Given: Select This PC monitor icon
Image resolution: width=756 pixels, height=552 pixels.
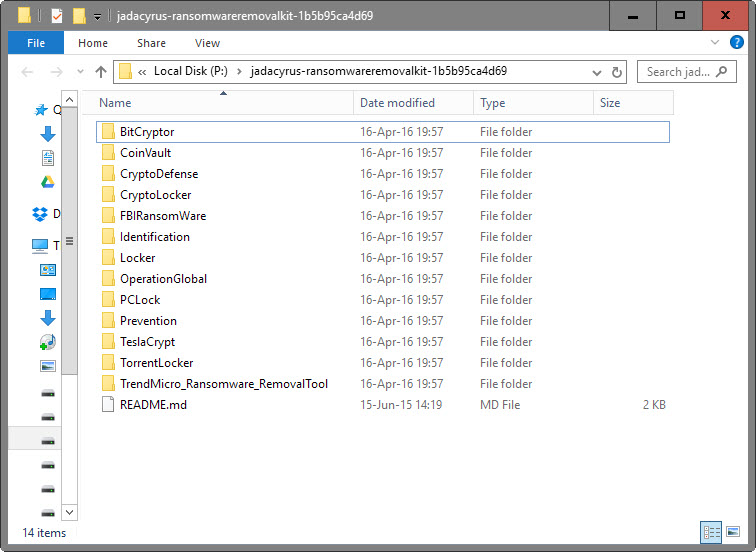Looking at the screenshot, I should click(40, 246).
